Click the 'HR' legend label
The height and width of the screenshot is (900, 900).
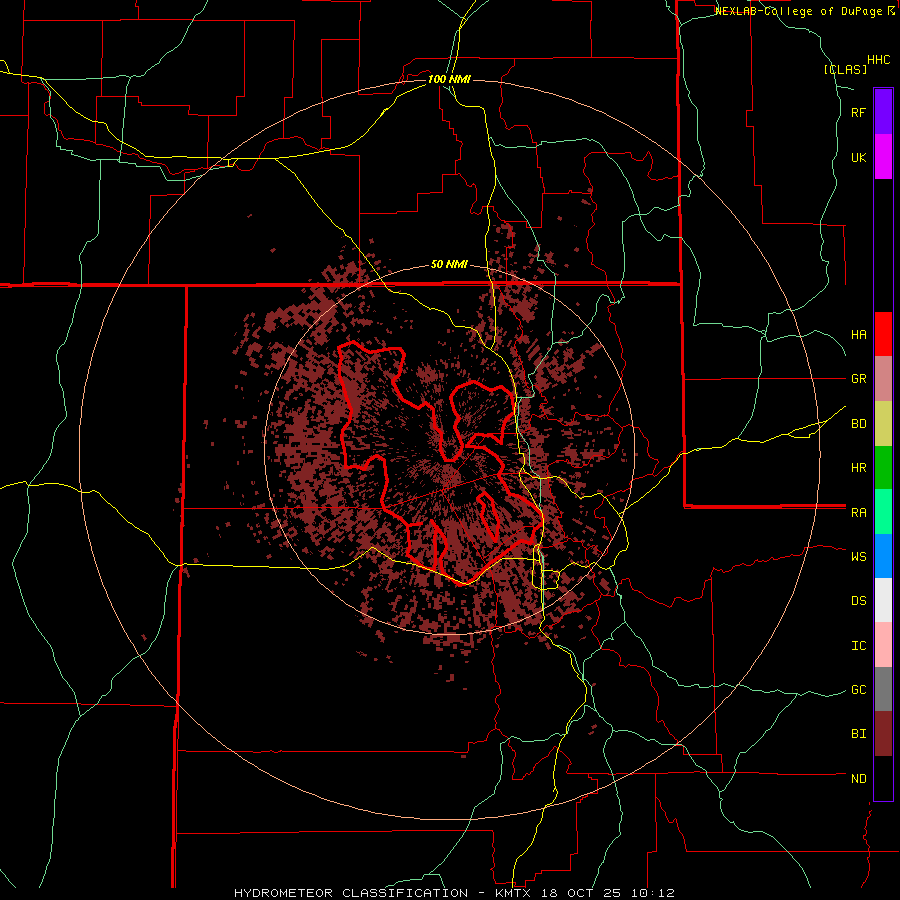click(858, 468)
